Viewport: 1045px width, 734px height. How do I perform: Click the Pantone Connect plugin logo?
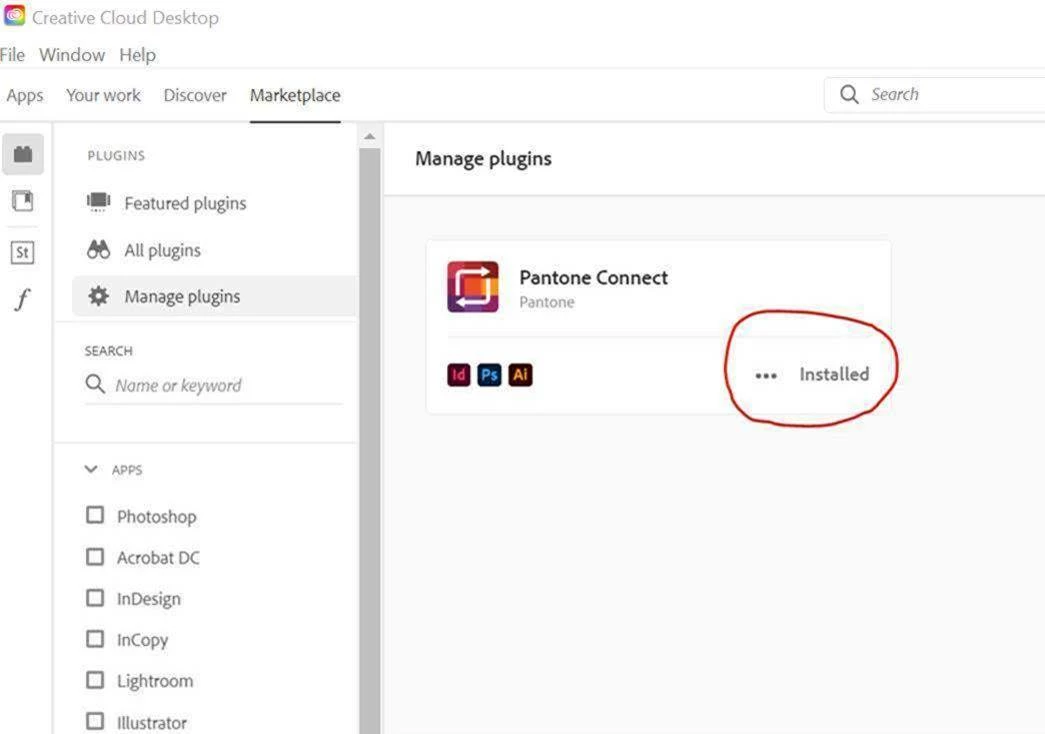(473, 287)
